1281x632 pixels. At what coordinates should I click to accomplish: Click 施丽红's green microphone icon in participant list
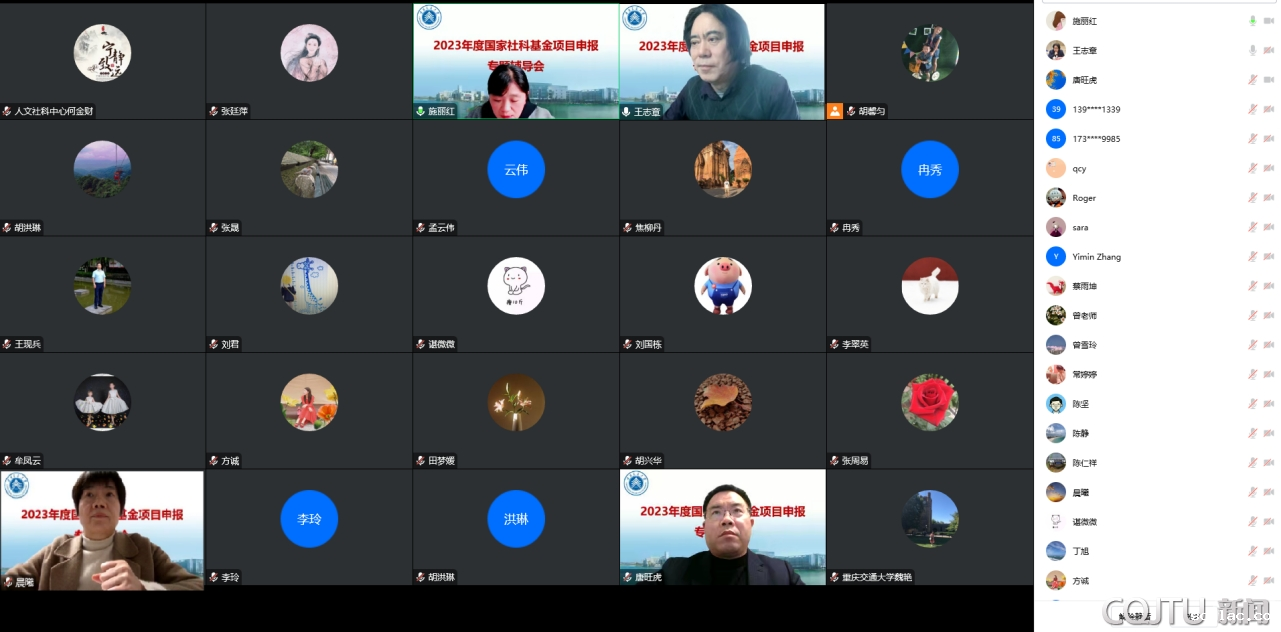pyautogui.click(x=1252, y=21)
